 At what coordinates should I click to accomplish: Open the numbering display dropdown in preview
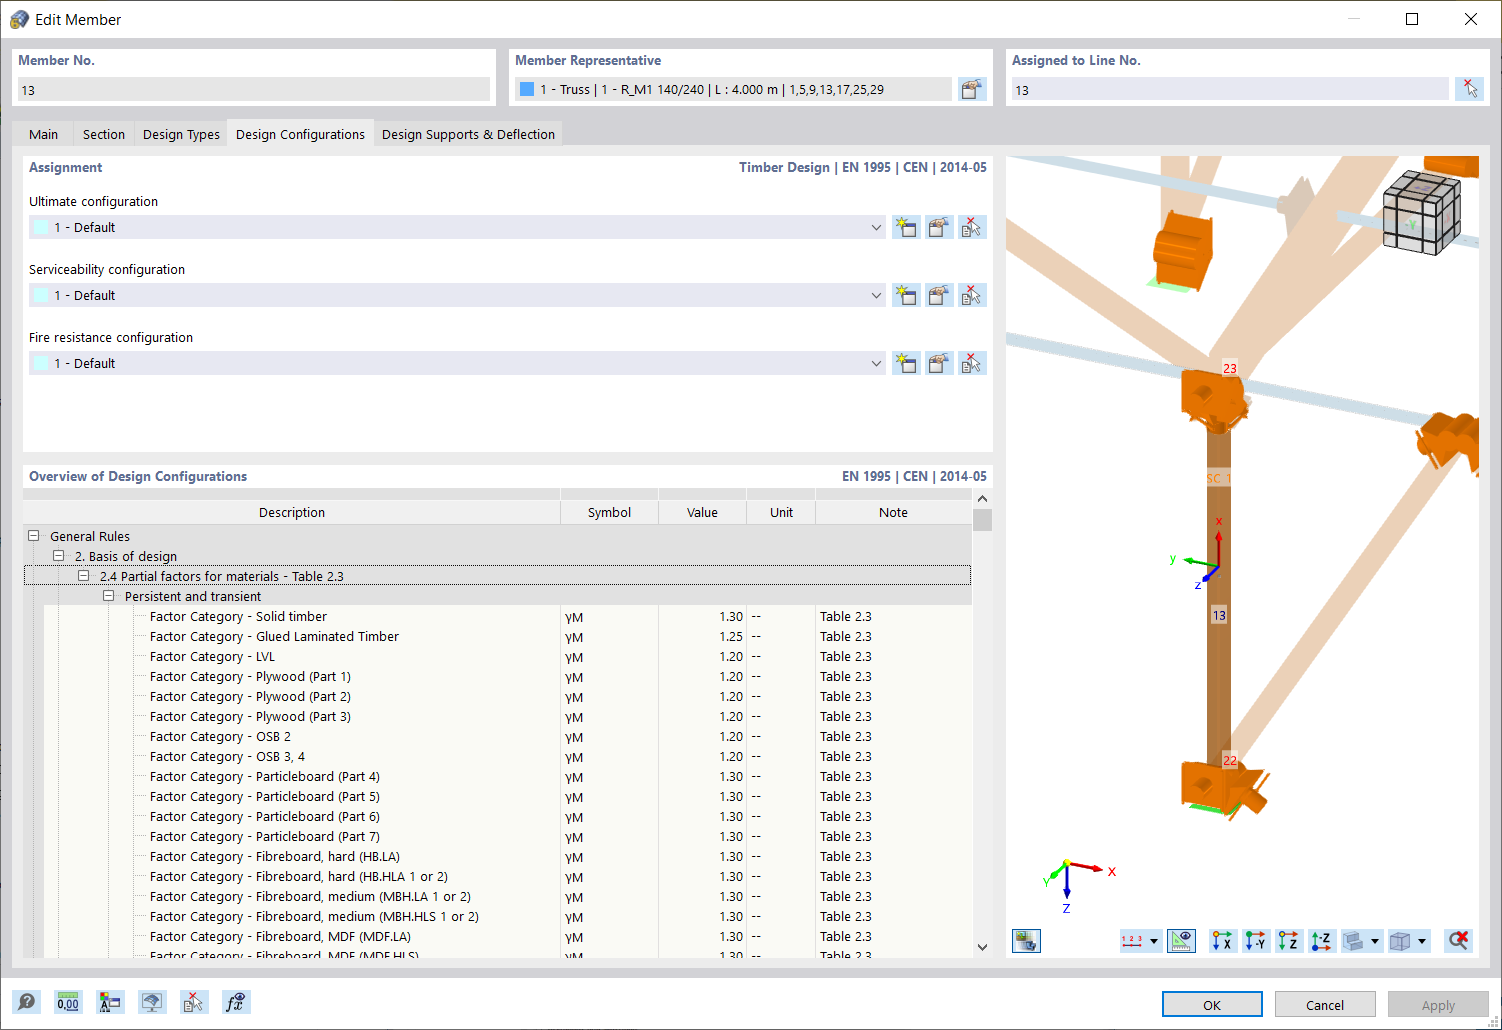(x=1154, y=941)
